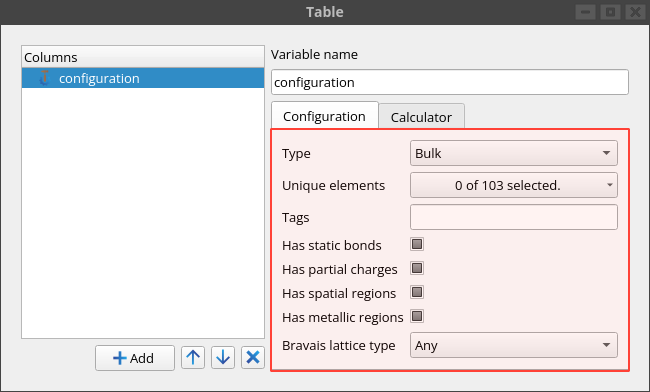Screen dimensions: 650x392
Task: Switch to the Calculator tab
Action: click(x=421, y=117)
